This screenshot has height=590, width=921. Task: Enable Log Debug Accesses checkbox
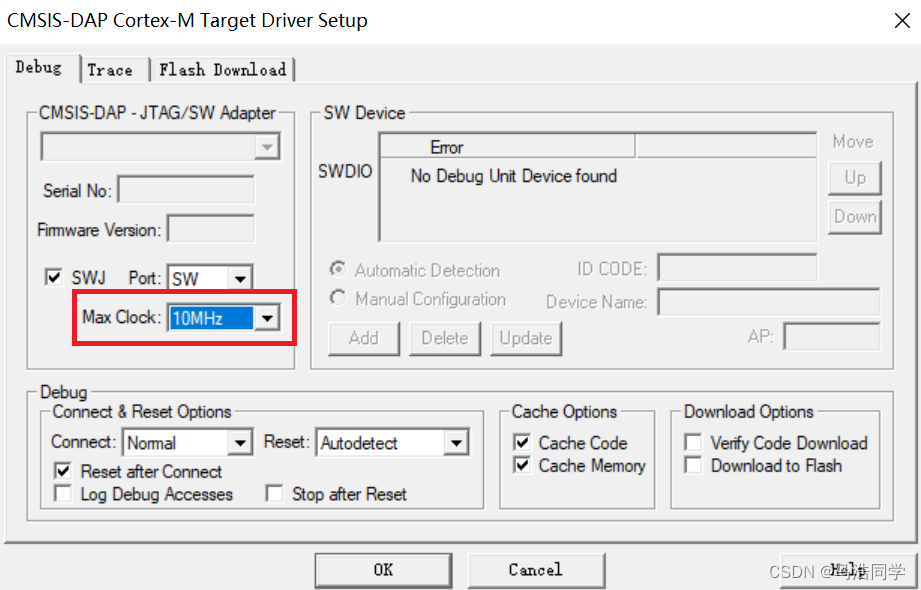(x=62, y=494)
